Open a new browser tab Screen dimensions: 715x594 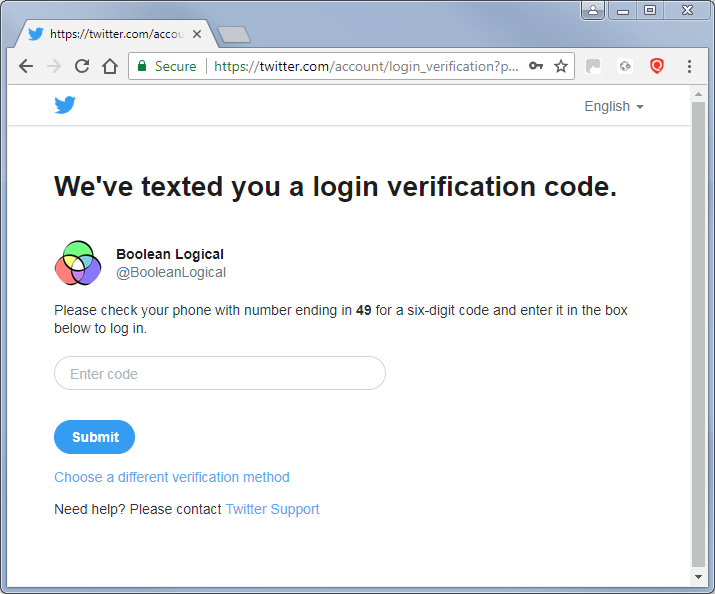(x=234, y=35)
